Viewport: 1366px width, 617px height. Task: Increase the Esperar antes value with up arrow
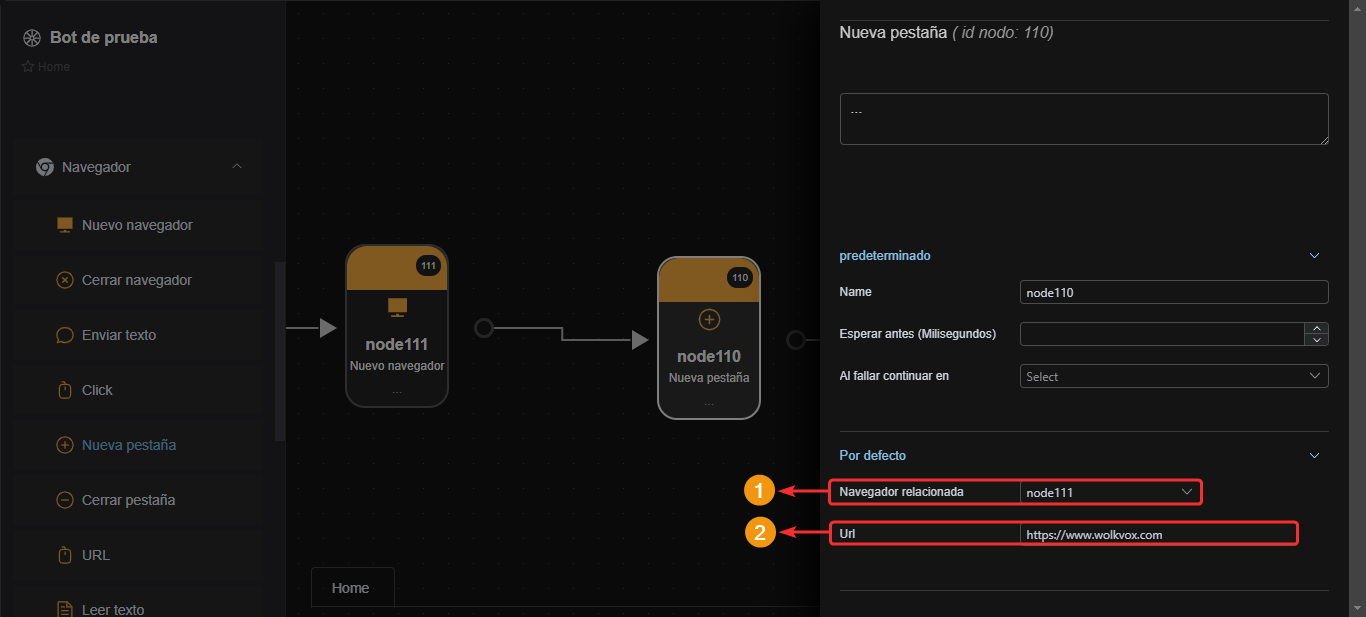coord(1318,328)
